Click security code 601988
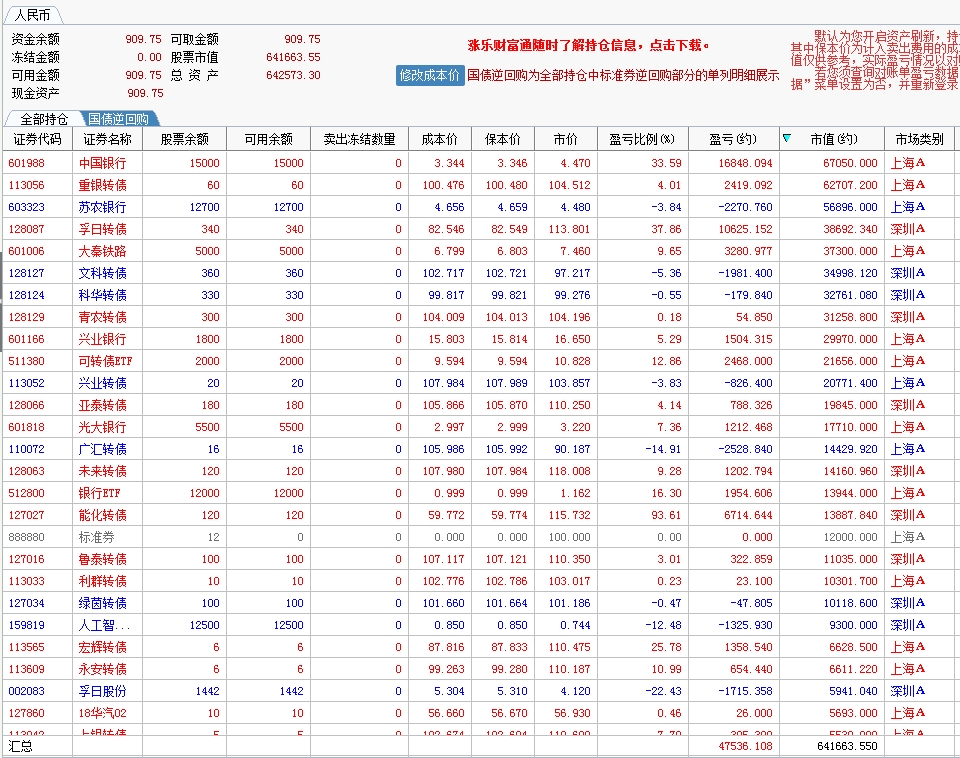This screenshot has width=960, height=758. 26,163
